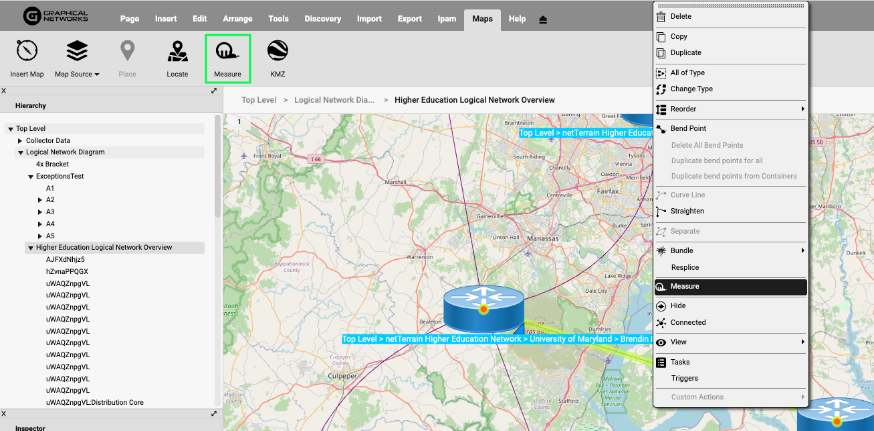Click the Top Level breadcrumb link
The height and width of the screenshot is (431, 874).
[x=258, y=100]
